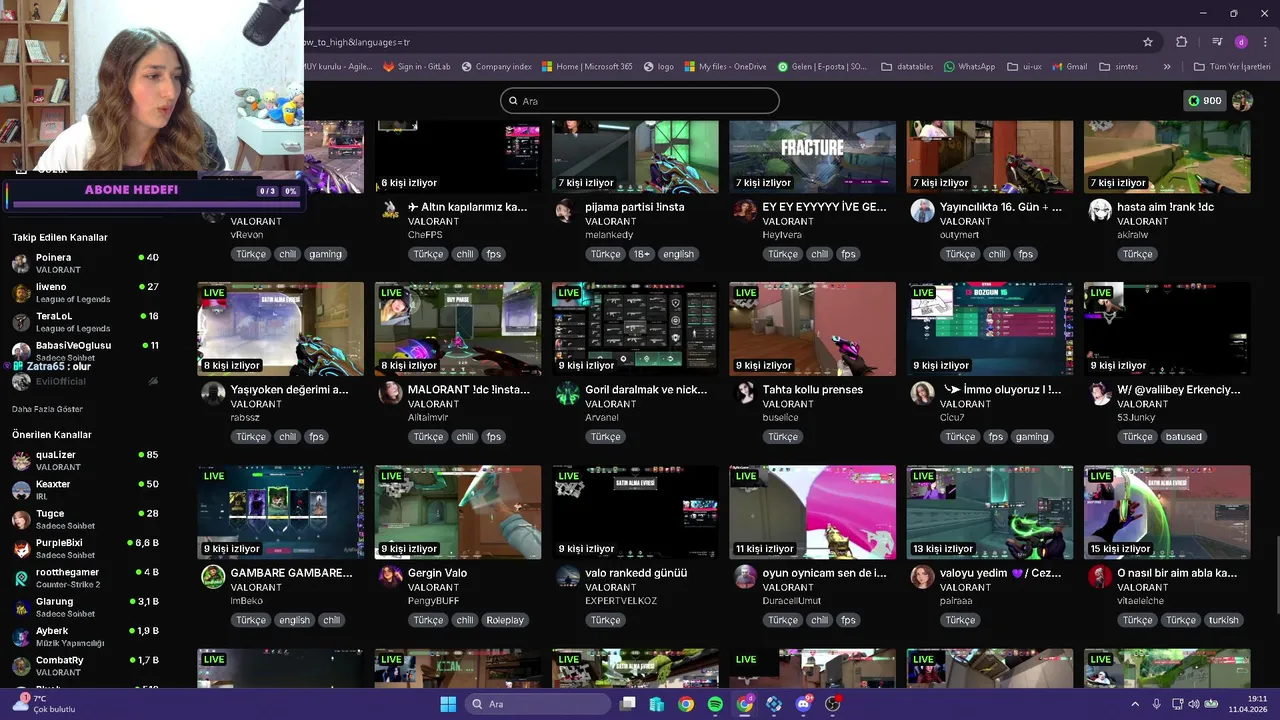This screenshot has height=720, width=1280.
Task: Open the datatables bookmark folder
Action: pyautogui.click(x=907, y=67)
